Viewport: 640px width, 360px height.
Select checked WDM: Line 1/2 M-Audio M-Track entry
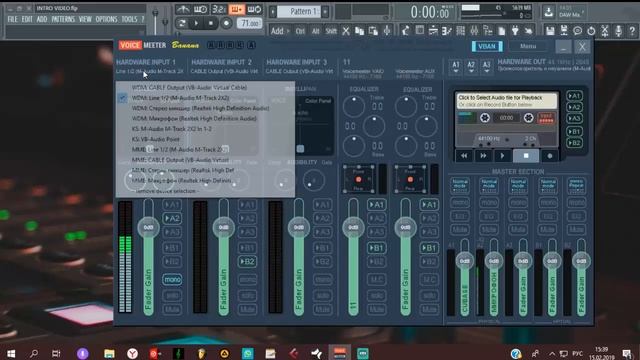coord(180,98)
